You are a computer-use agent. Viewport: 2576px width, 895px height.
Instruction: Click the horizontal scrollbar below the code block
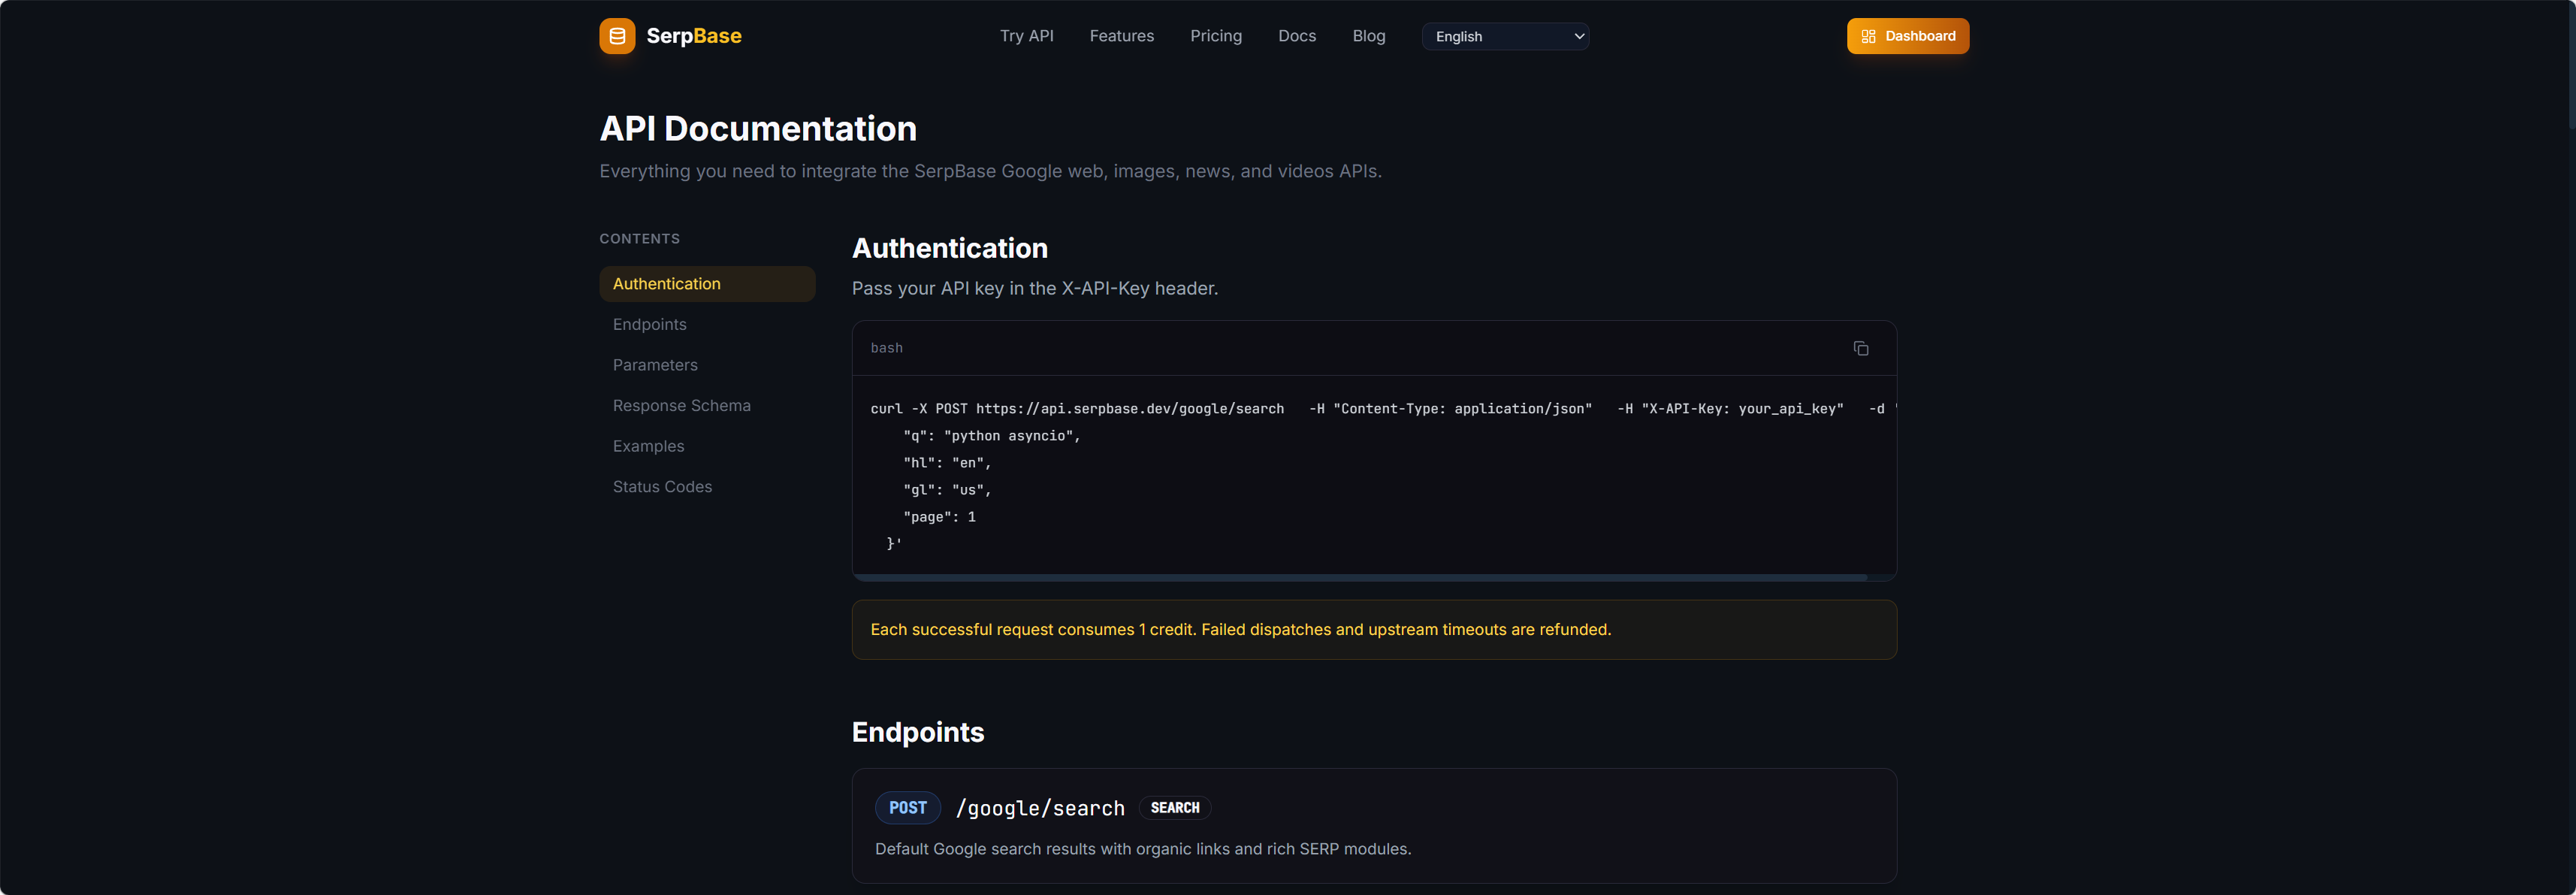pyautogui.click(x=1360, y=576)
